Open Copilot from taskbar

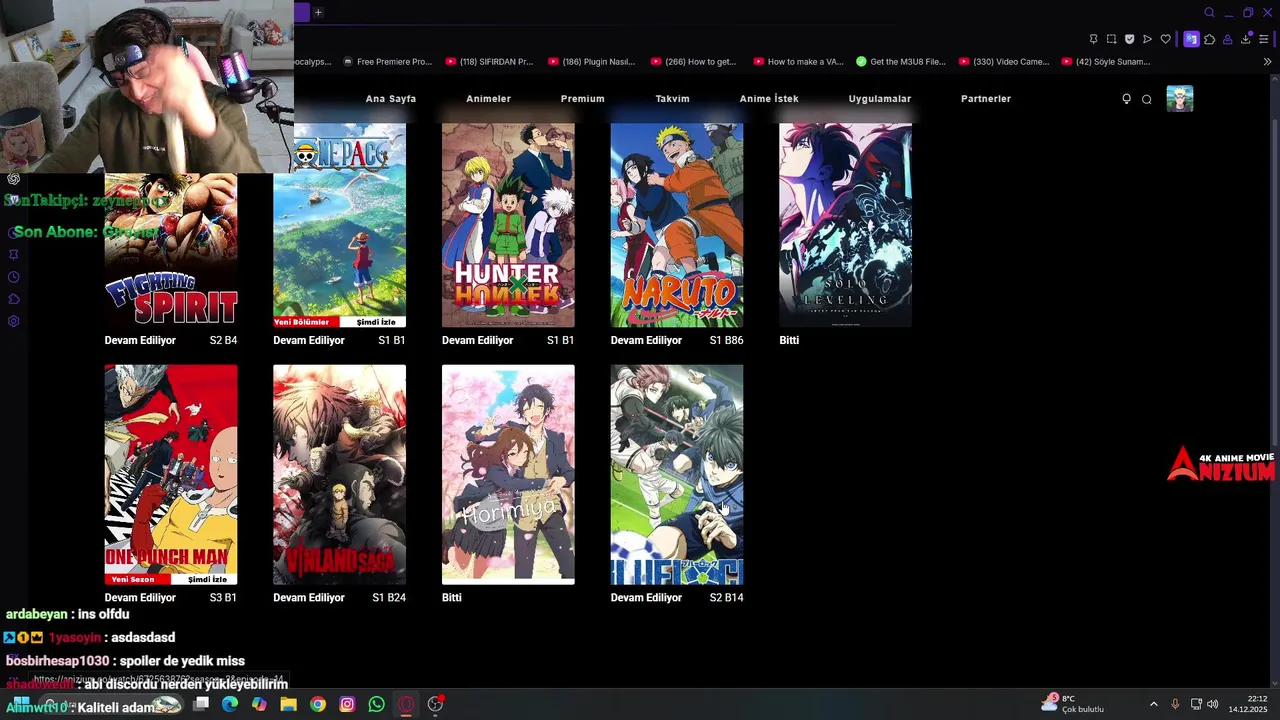coord(259,704)
